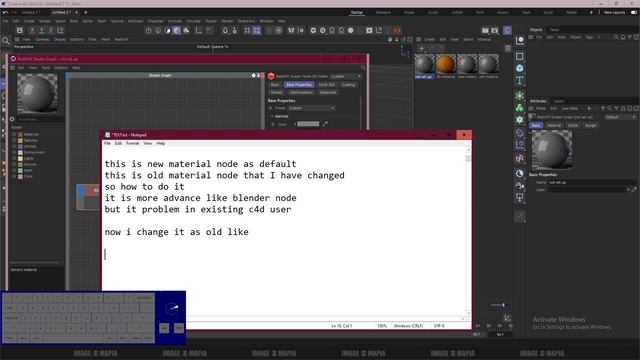Screen dimensions: 640x360
Task: Click the trash icon in the Material Manager
Action: pyautogui.click(x=508, y=48)
